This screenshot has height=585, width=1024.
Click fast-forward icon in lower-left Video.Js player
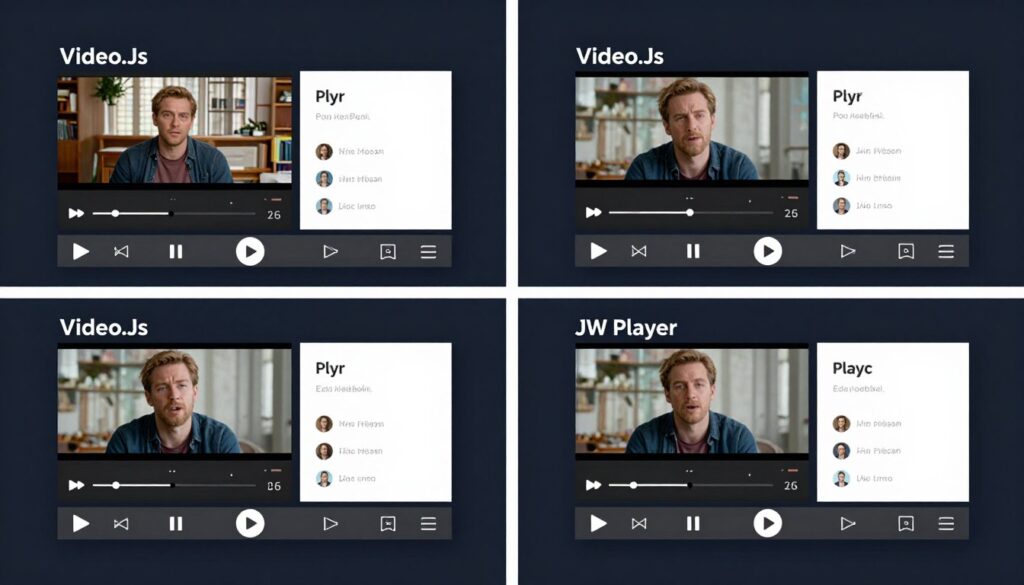point(76,485)
